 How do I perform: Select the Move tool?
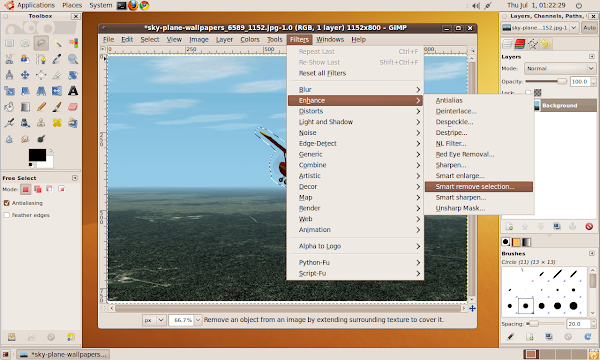25,75
